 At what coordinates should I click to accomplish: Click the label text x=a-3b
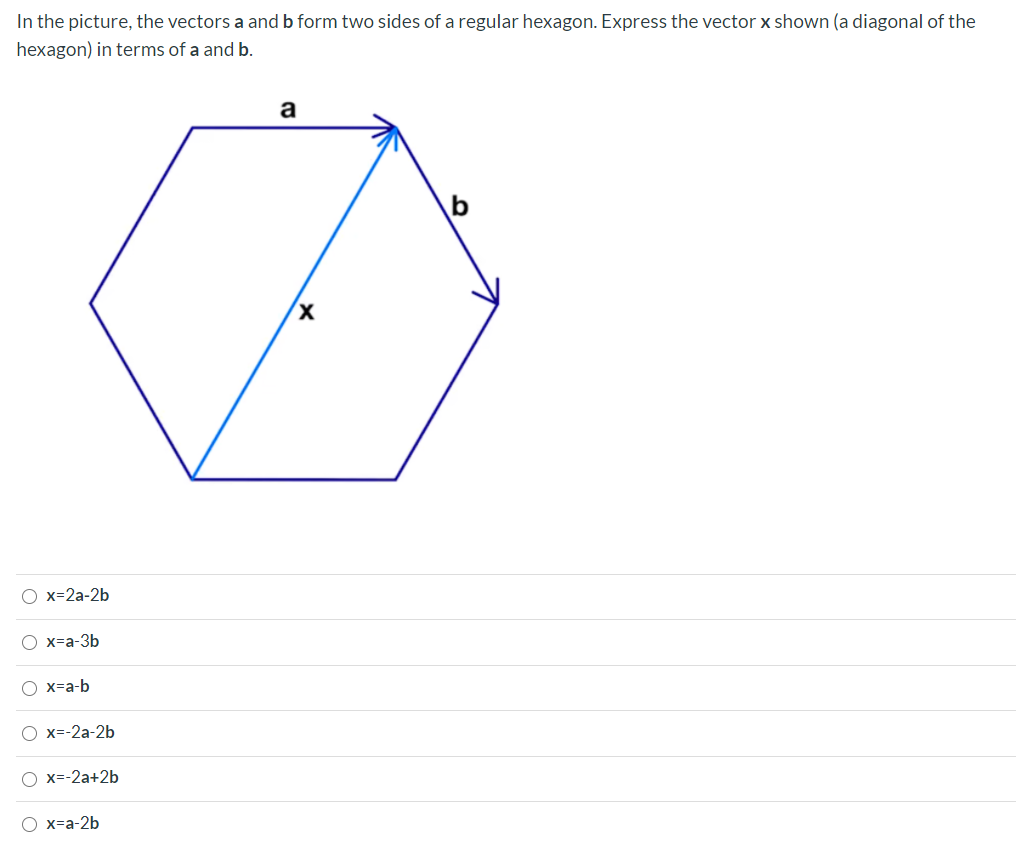pyautogui.click(x=73, y=642)
